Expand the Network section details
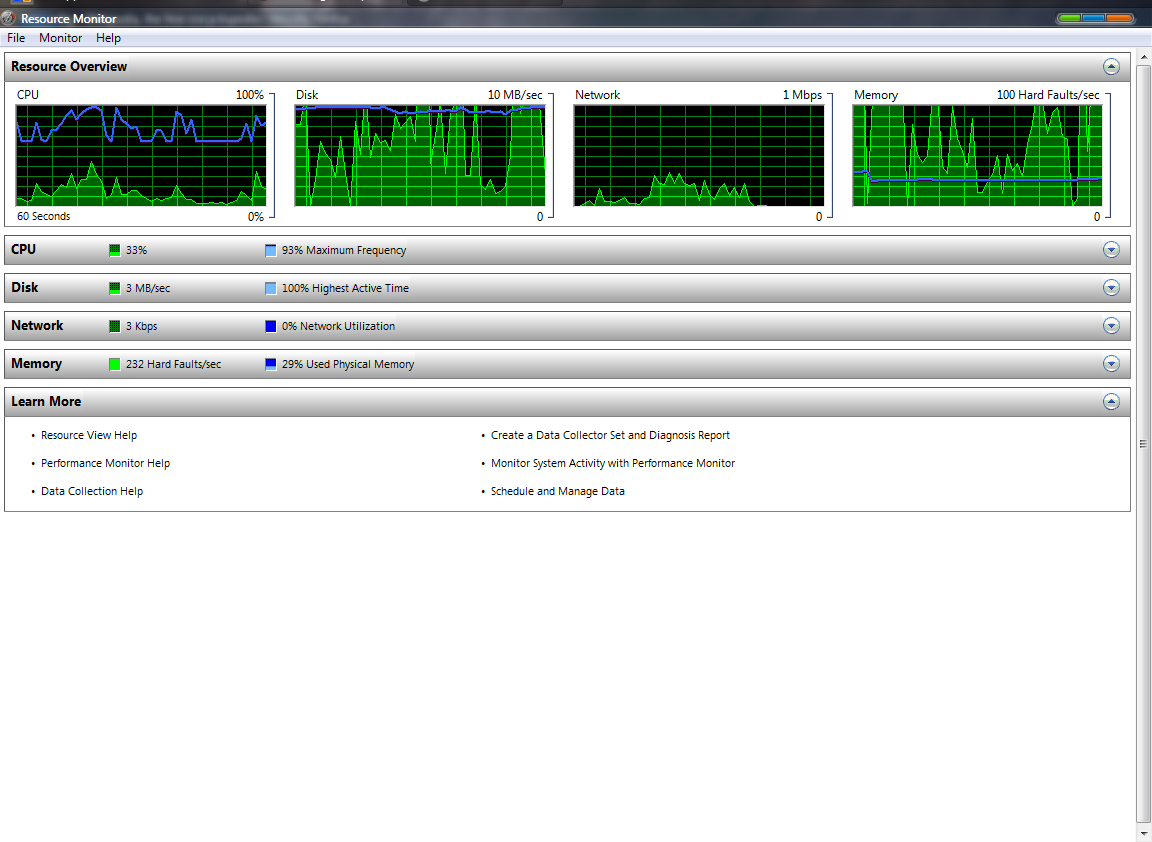 coord(1111,325)
